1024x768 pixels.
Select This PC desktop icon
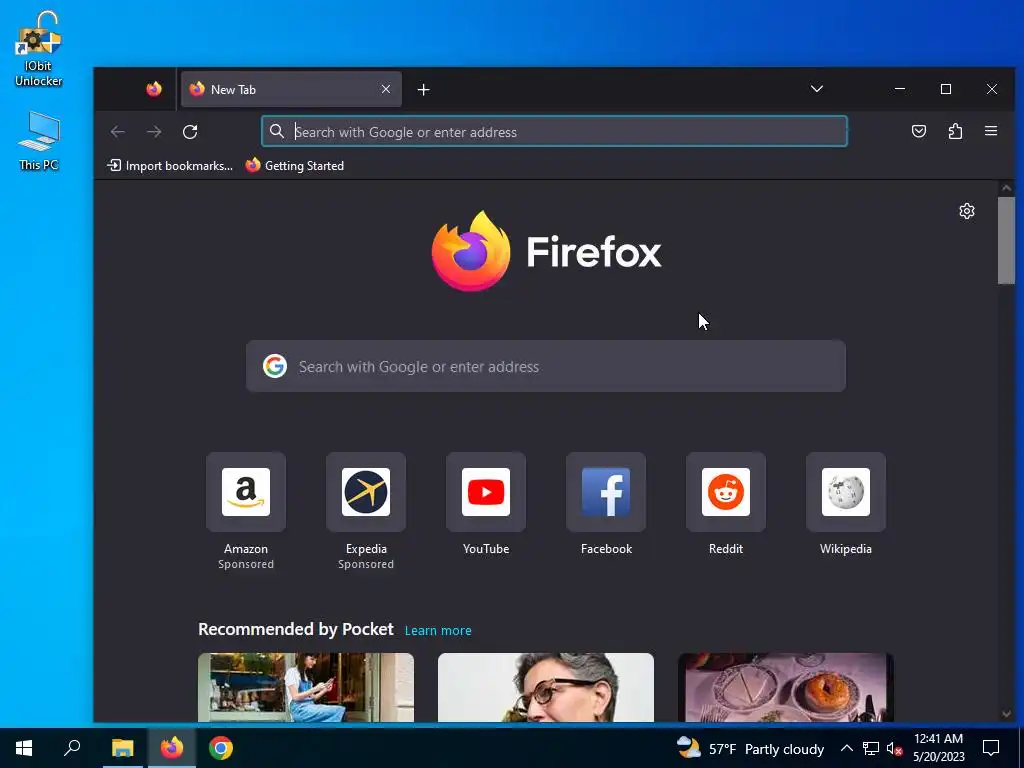coord(39,140)
